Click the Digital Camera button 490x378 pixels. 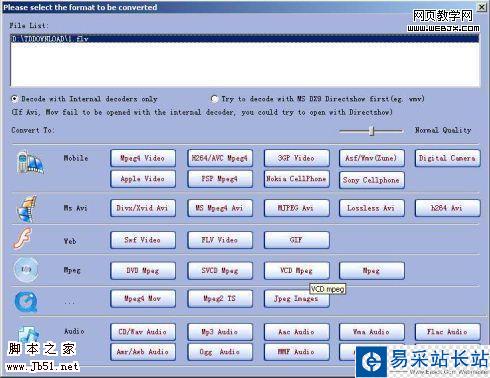pos(448,158)
